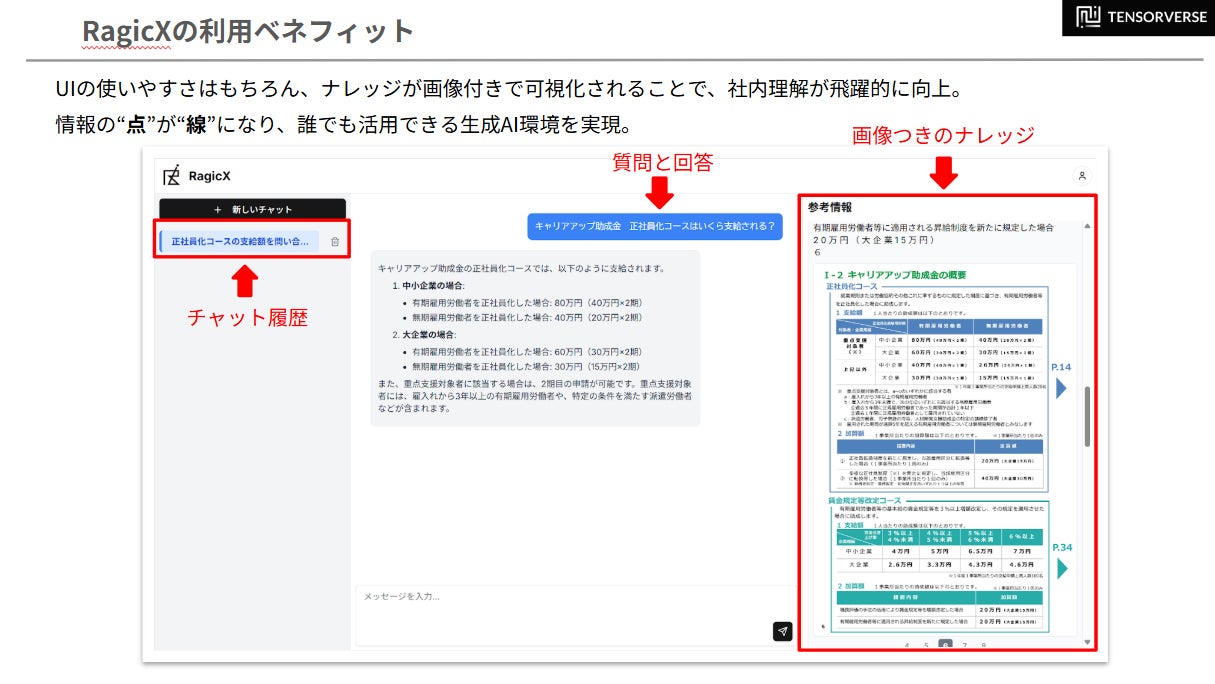Go to page 5 in the reference pagination

pos(926,646)
